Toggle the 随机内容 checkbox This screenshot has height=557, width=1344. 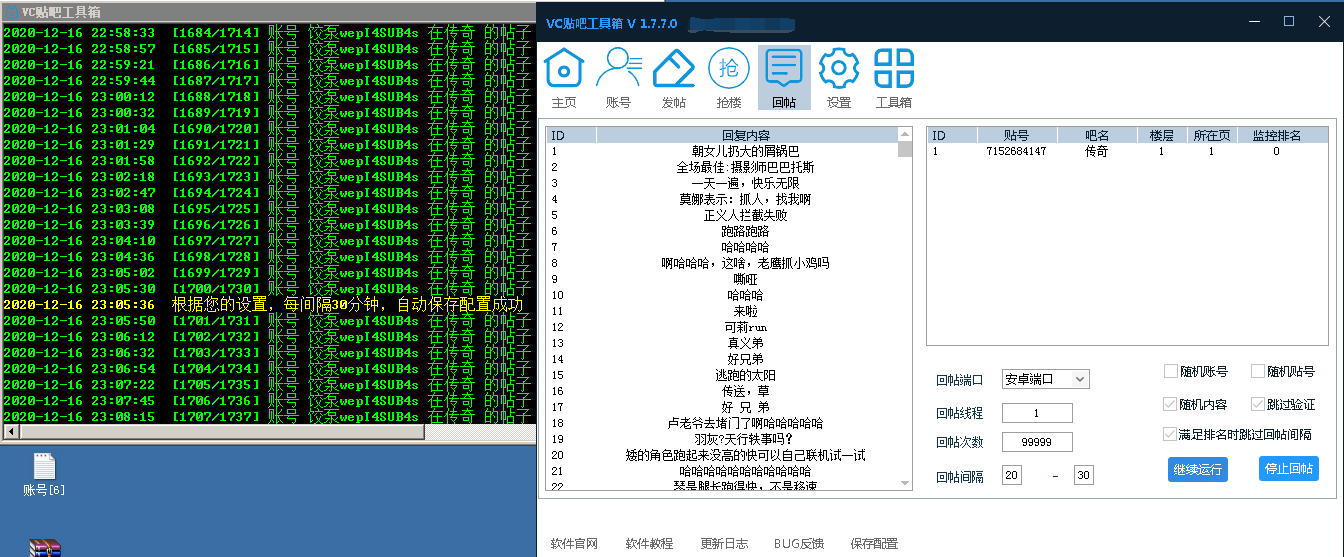click(x=1171, y=405)
